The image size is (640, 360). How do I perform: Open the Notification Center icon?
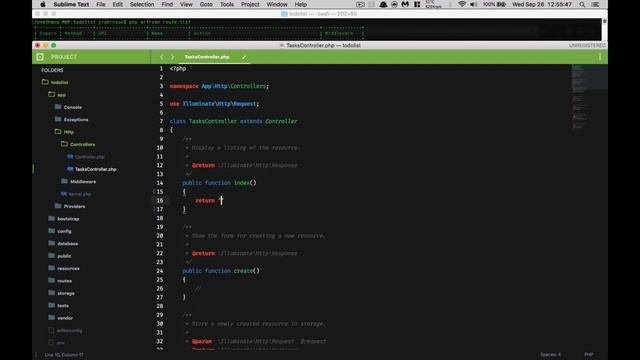pos(595,4)
